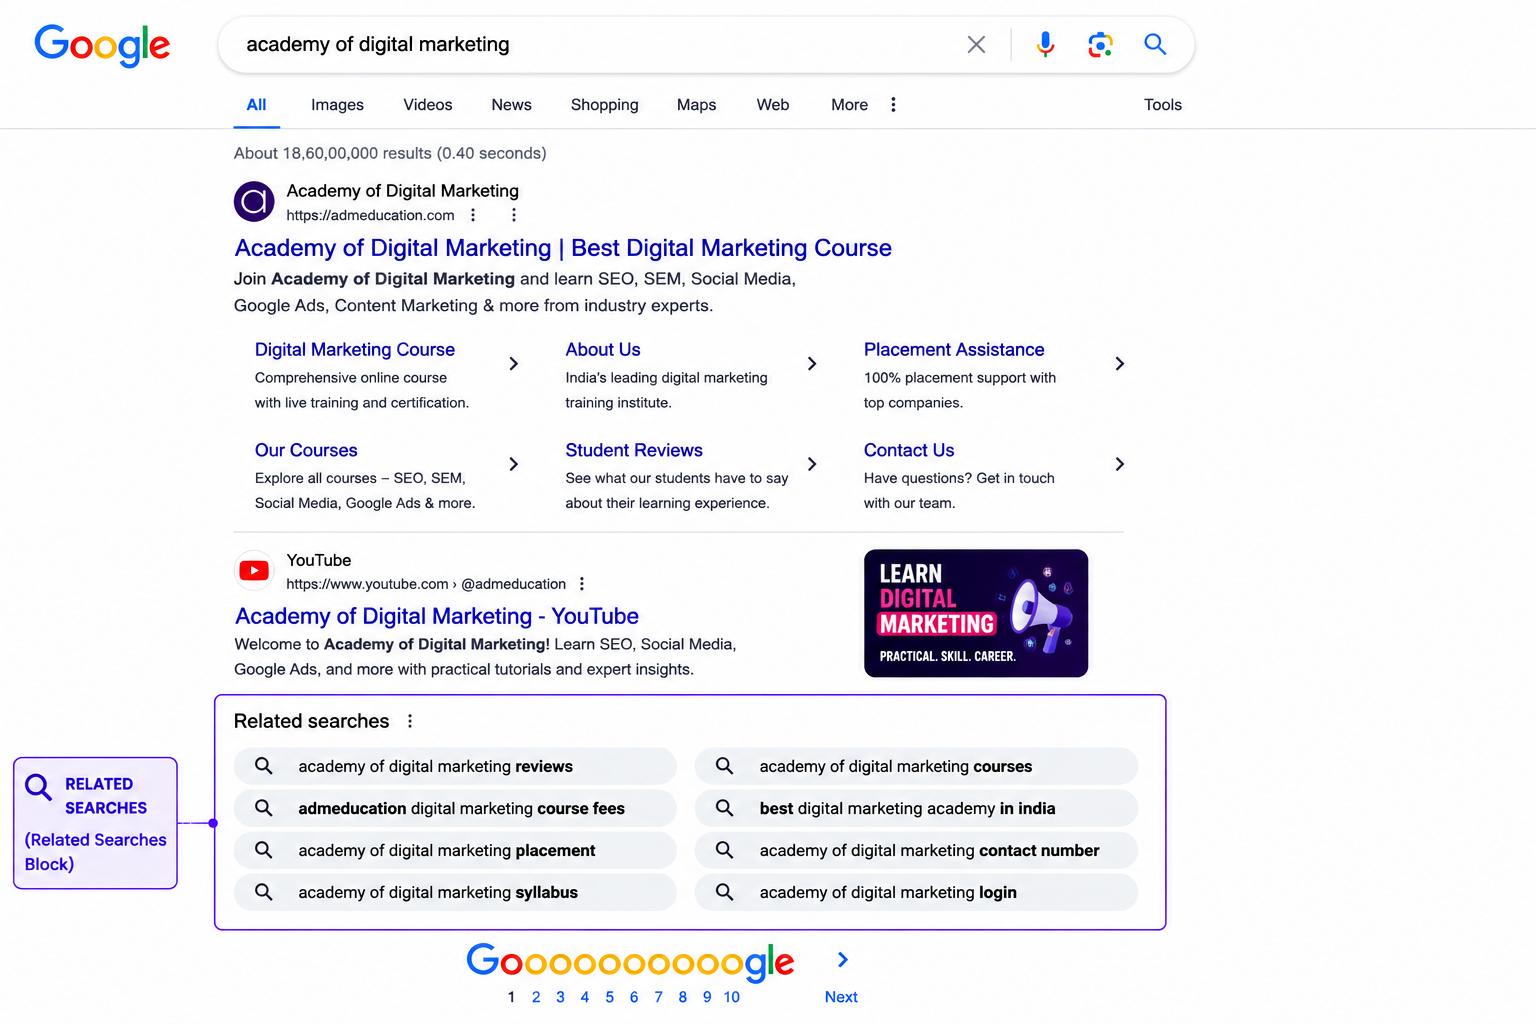Open the https://admeducation.com URL
1536x1024 pixels.
370,215
